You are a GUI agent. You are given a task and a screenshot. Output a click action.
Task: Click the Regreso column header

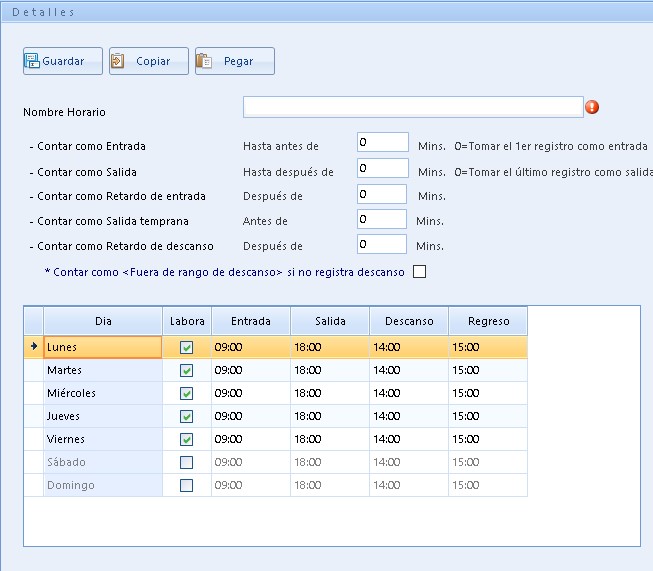[488, 321]
